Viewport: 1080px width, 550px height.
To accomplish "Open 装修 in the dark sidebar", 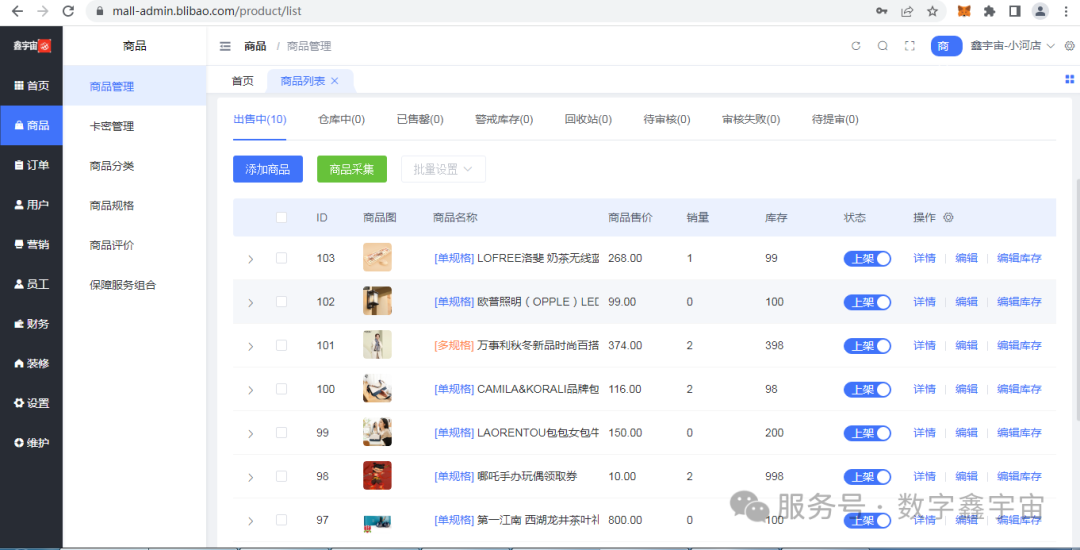I will 32,363.
